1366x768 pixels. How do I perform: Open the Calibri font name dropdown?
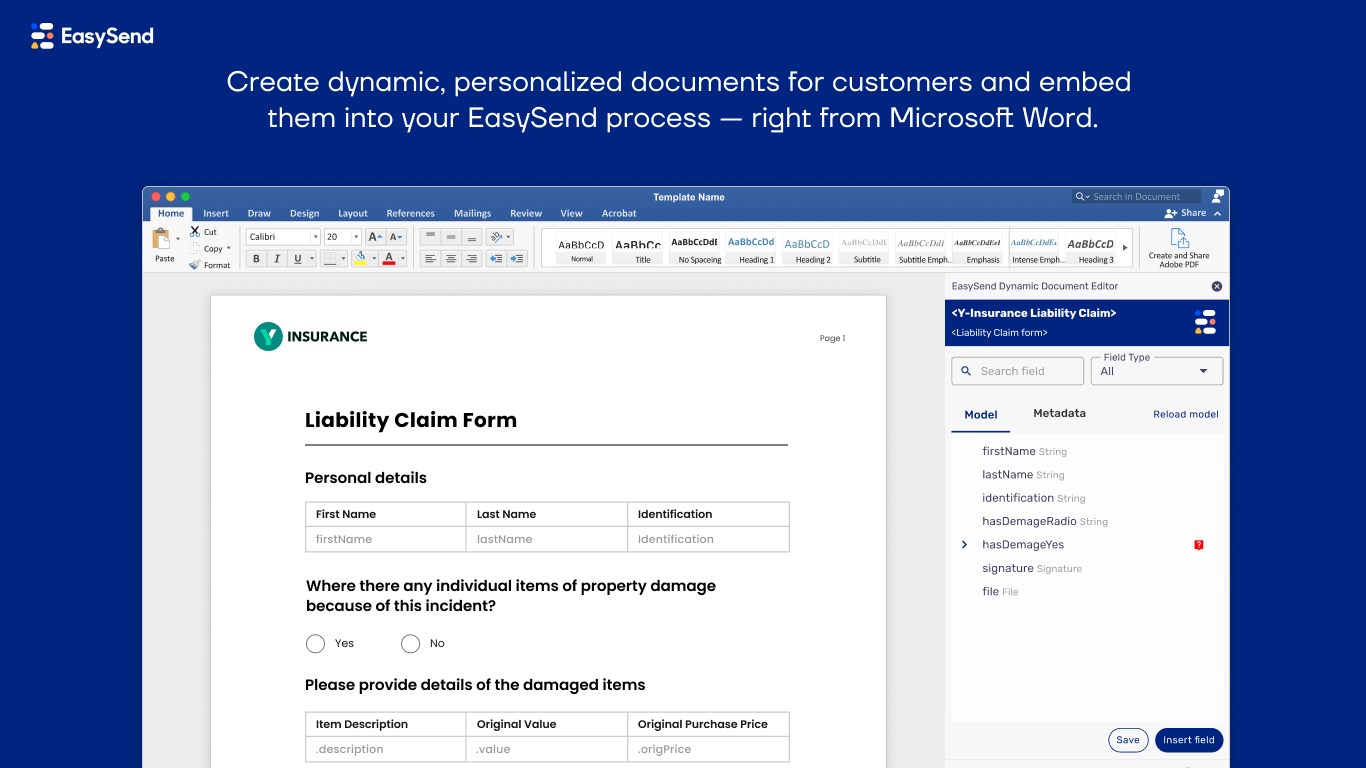tap(316, 237)
